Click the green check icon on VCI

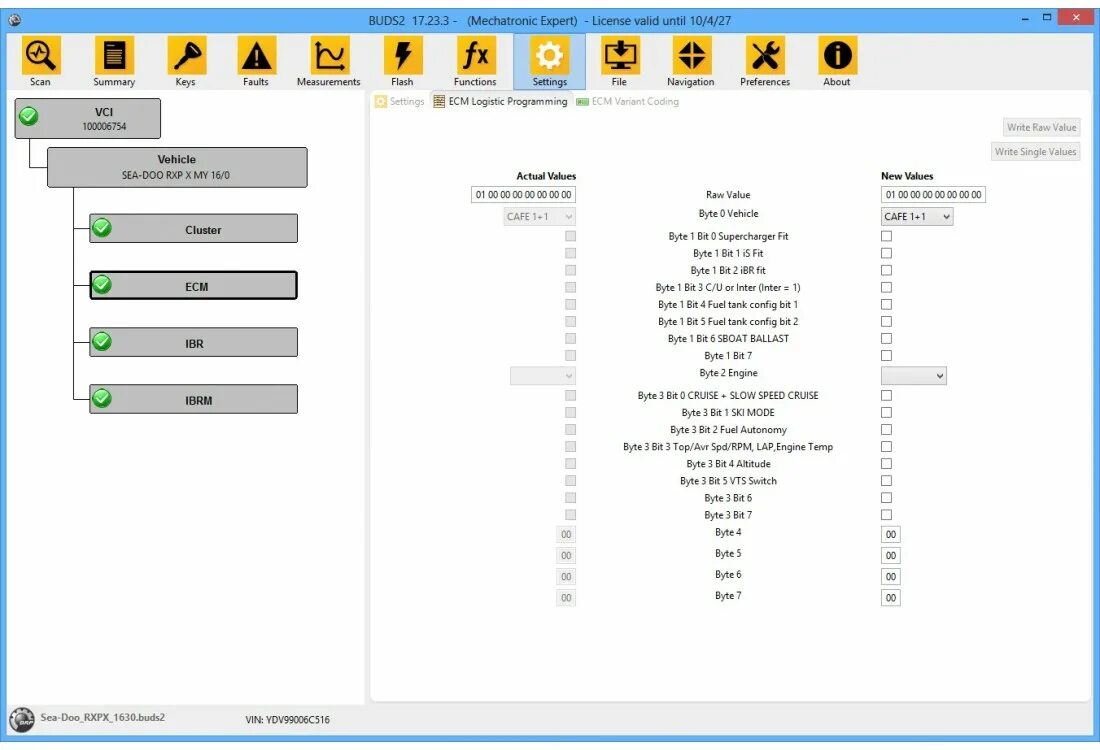pyautogui.click(x=29, y=116)
